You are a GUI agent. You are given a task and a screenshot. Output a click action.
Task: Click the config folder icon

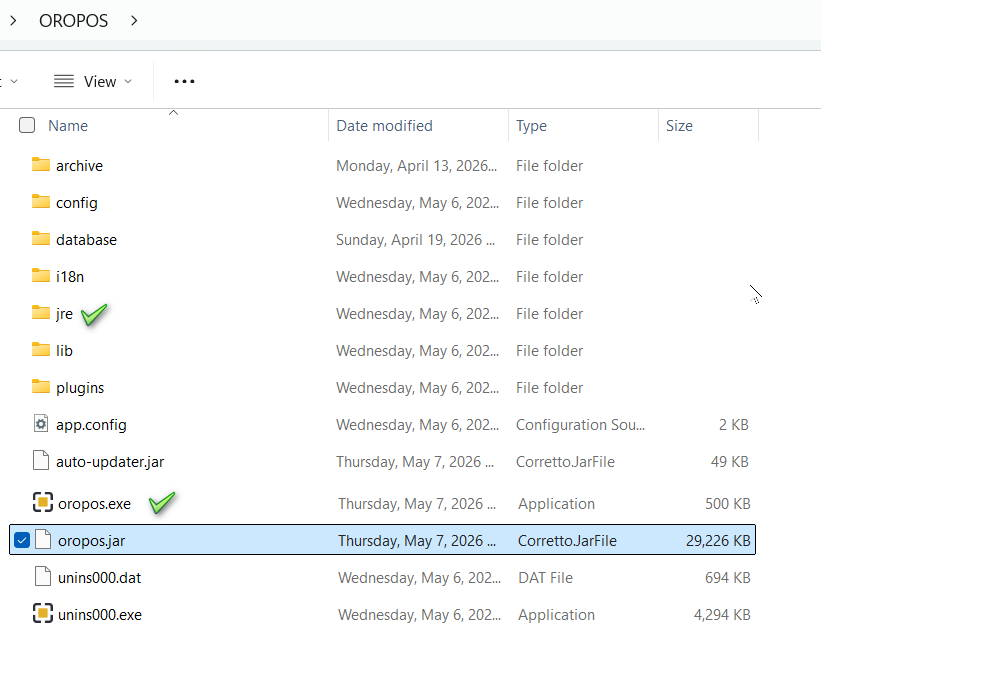41,202
